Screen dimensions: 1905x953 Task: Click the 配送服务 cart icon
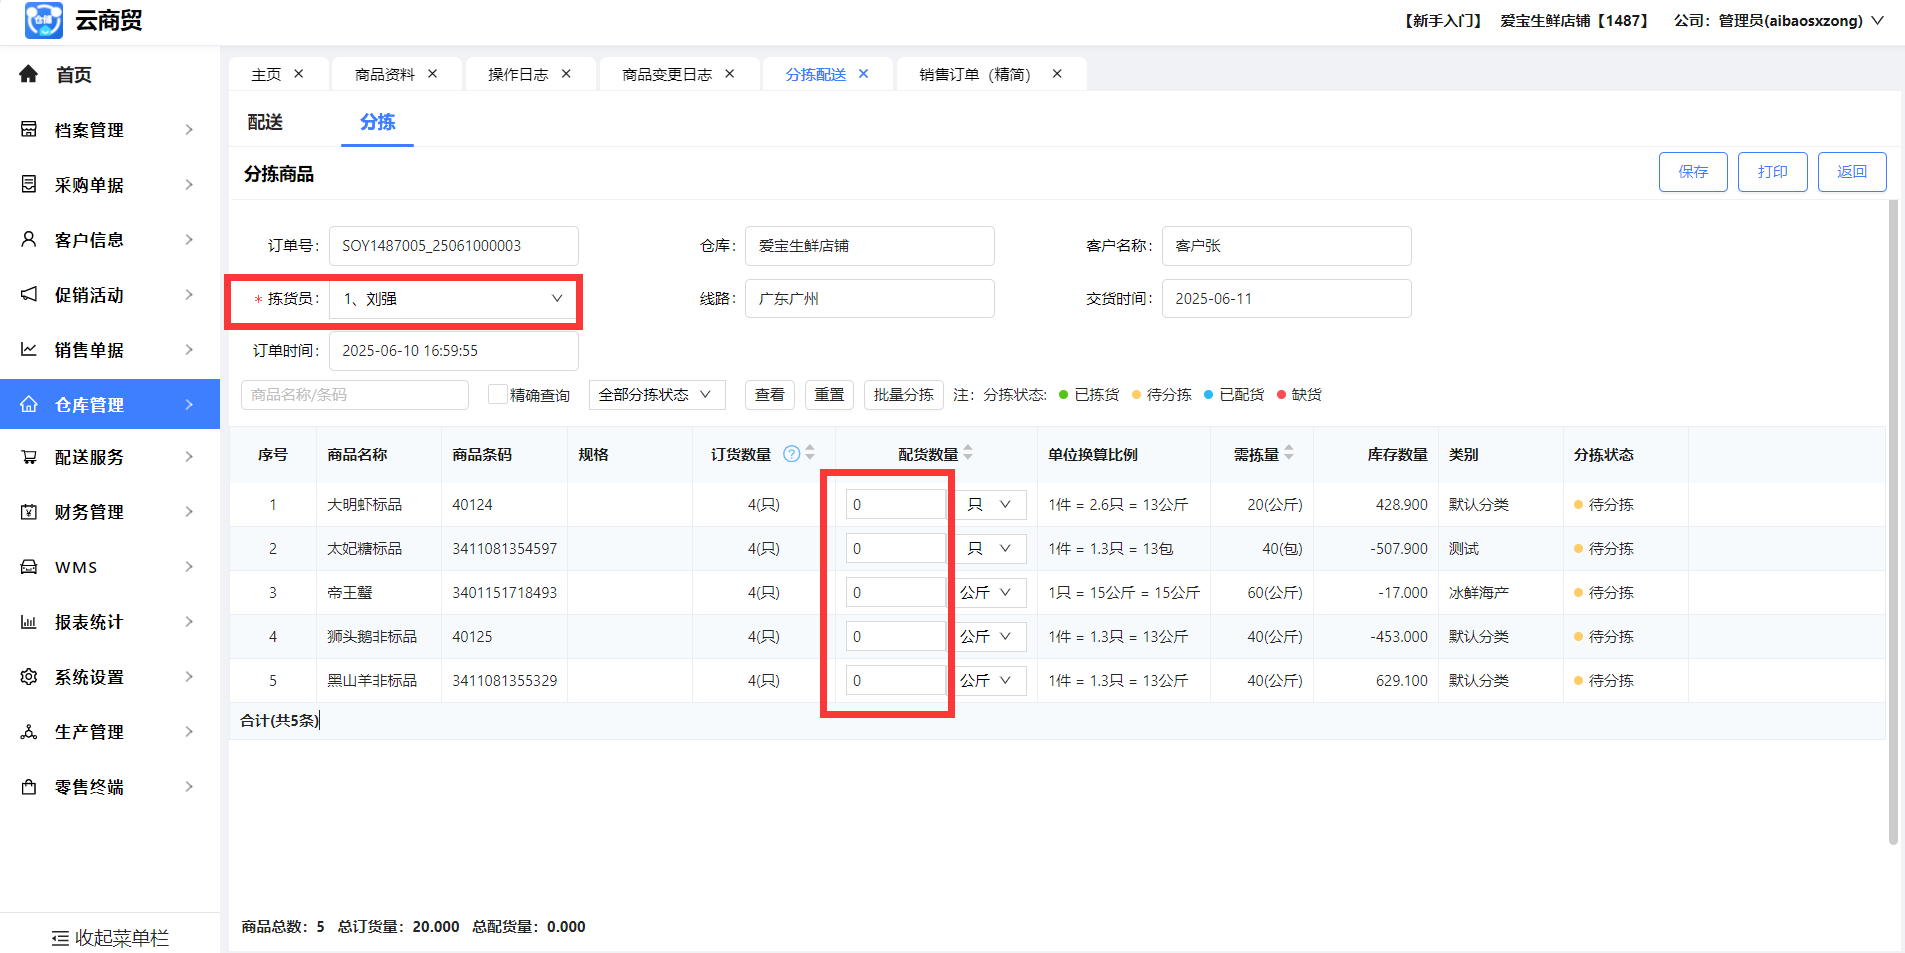(29, 457)
